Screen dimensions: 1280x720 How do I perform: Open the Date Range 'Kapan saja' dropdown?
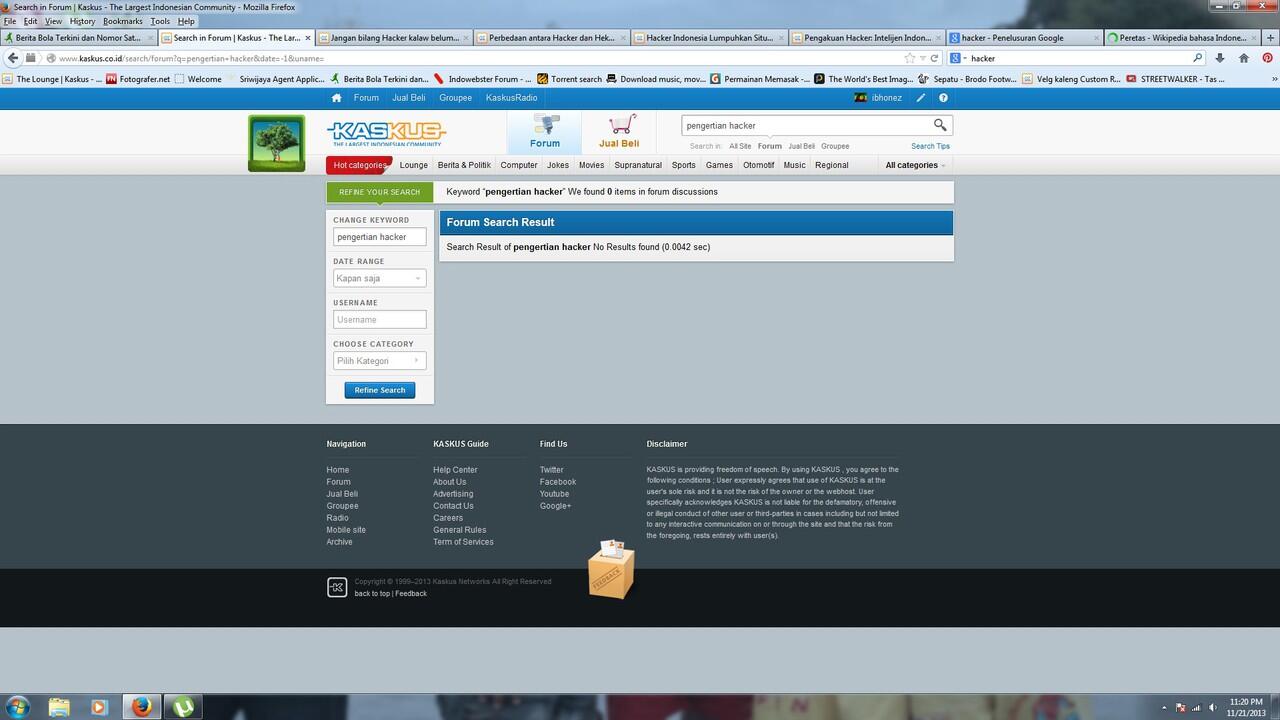pyautogui.click(x=379, y=278)
